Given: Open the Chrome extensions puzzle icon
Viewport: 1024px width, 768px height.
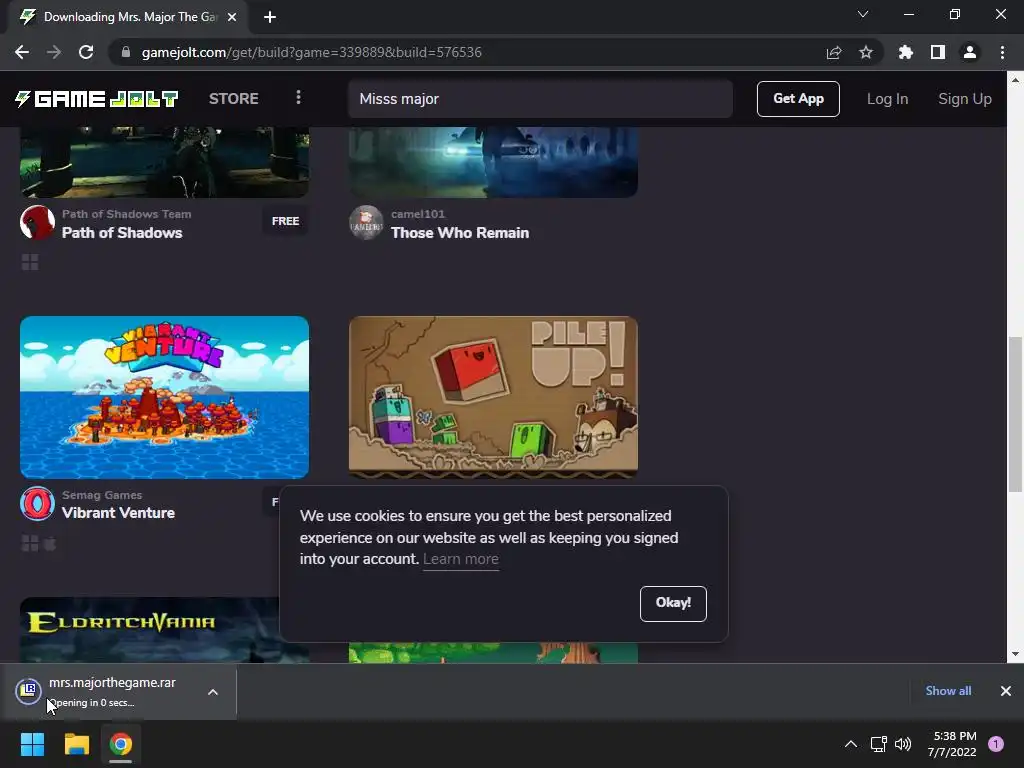Looking at the screenshot, I should [x=906, y=52].
